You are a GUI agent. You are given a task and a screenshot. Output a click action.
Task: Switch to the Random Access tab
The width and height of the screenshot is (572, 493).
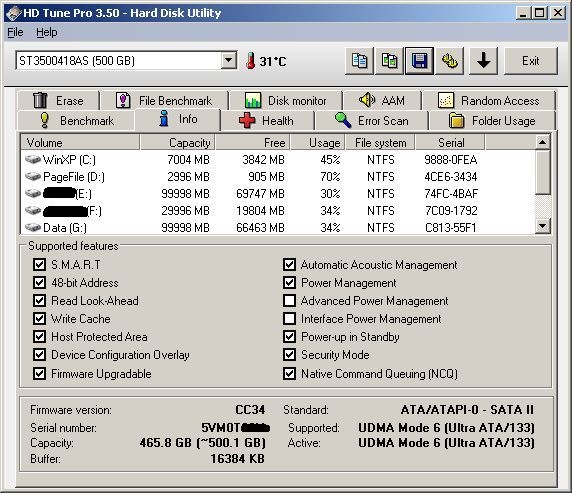coord(488,100)
